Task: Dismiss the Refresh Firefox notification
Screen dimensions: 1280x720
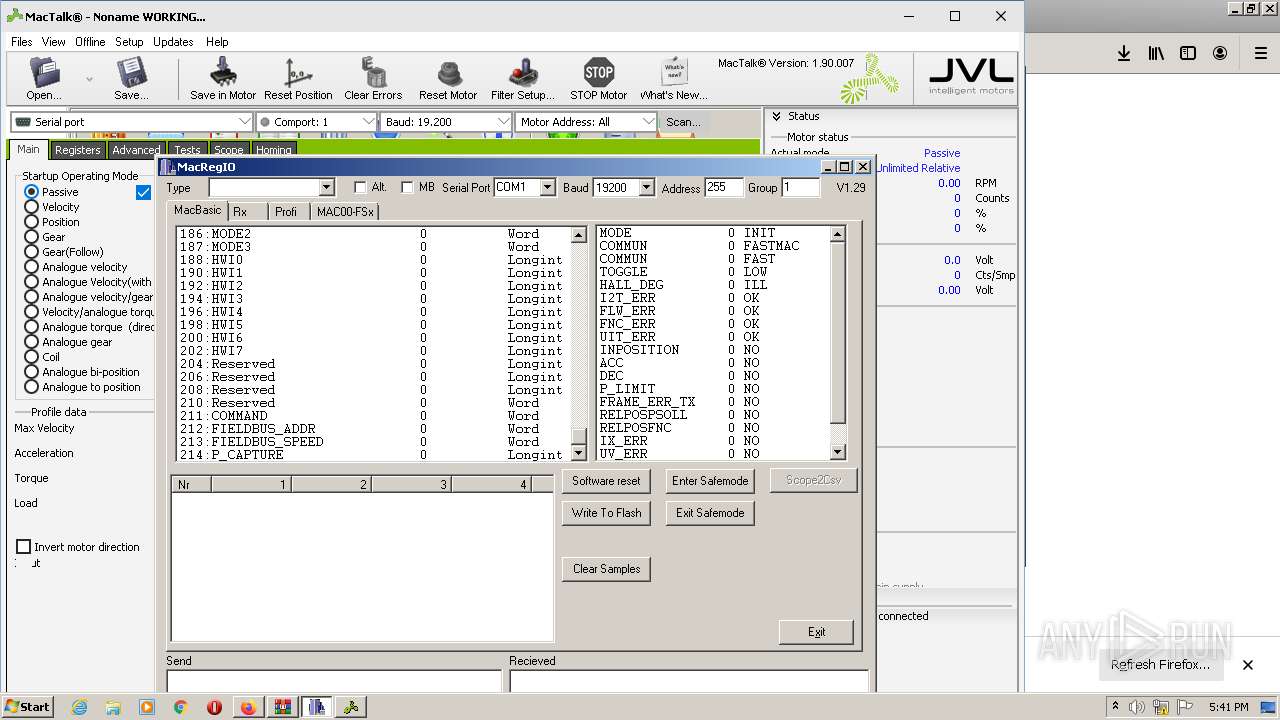Action: pyautogui.click(x=1248, y=665)
